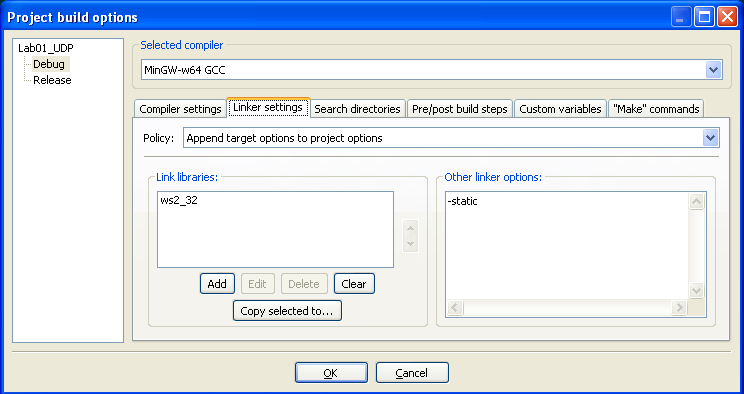Select ws2_32 in Link libraries list
Image resolution: width=744 pixels, height=394 pixels.
click(x=179, y=200)
